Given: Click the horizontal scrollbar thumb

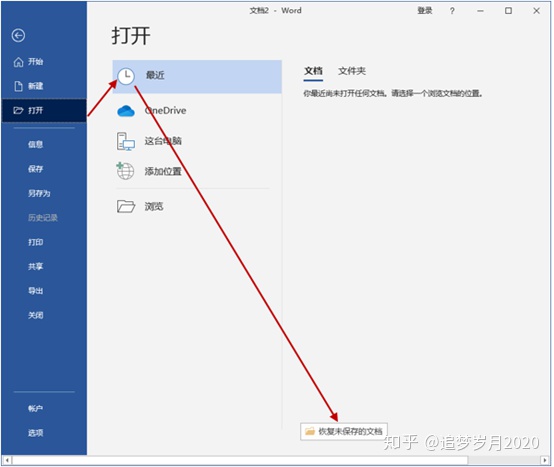Looking at the screenshot, I should [240, 460].
